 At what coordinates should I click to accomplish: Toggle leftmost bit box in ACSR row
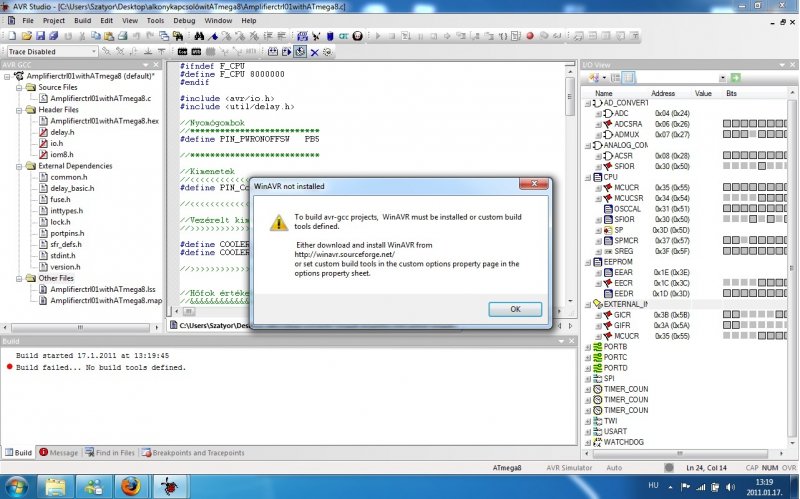point(727,156)
